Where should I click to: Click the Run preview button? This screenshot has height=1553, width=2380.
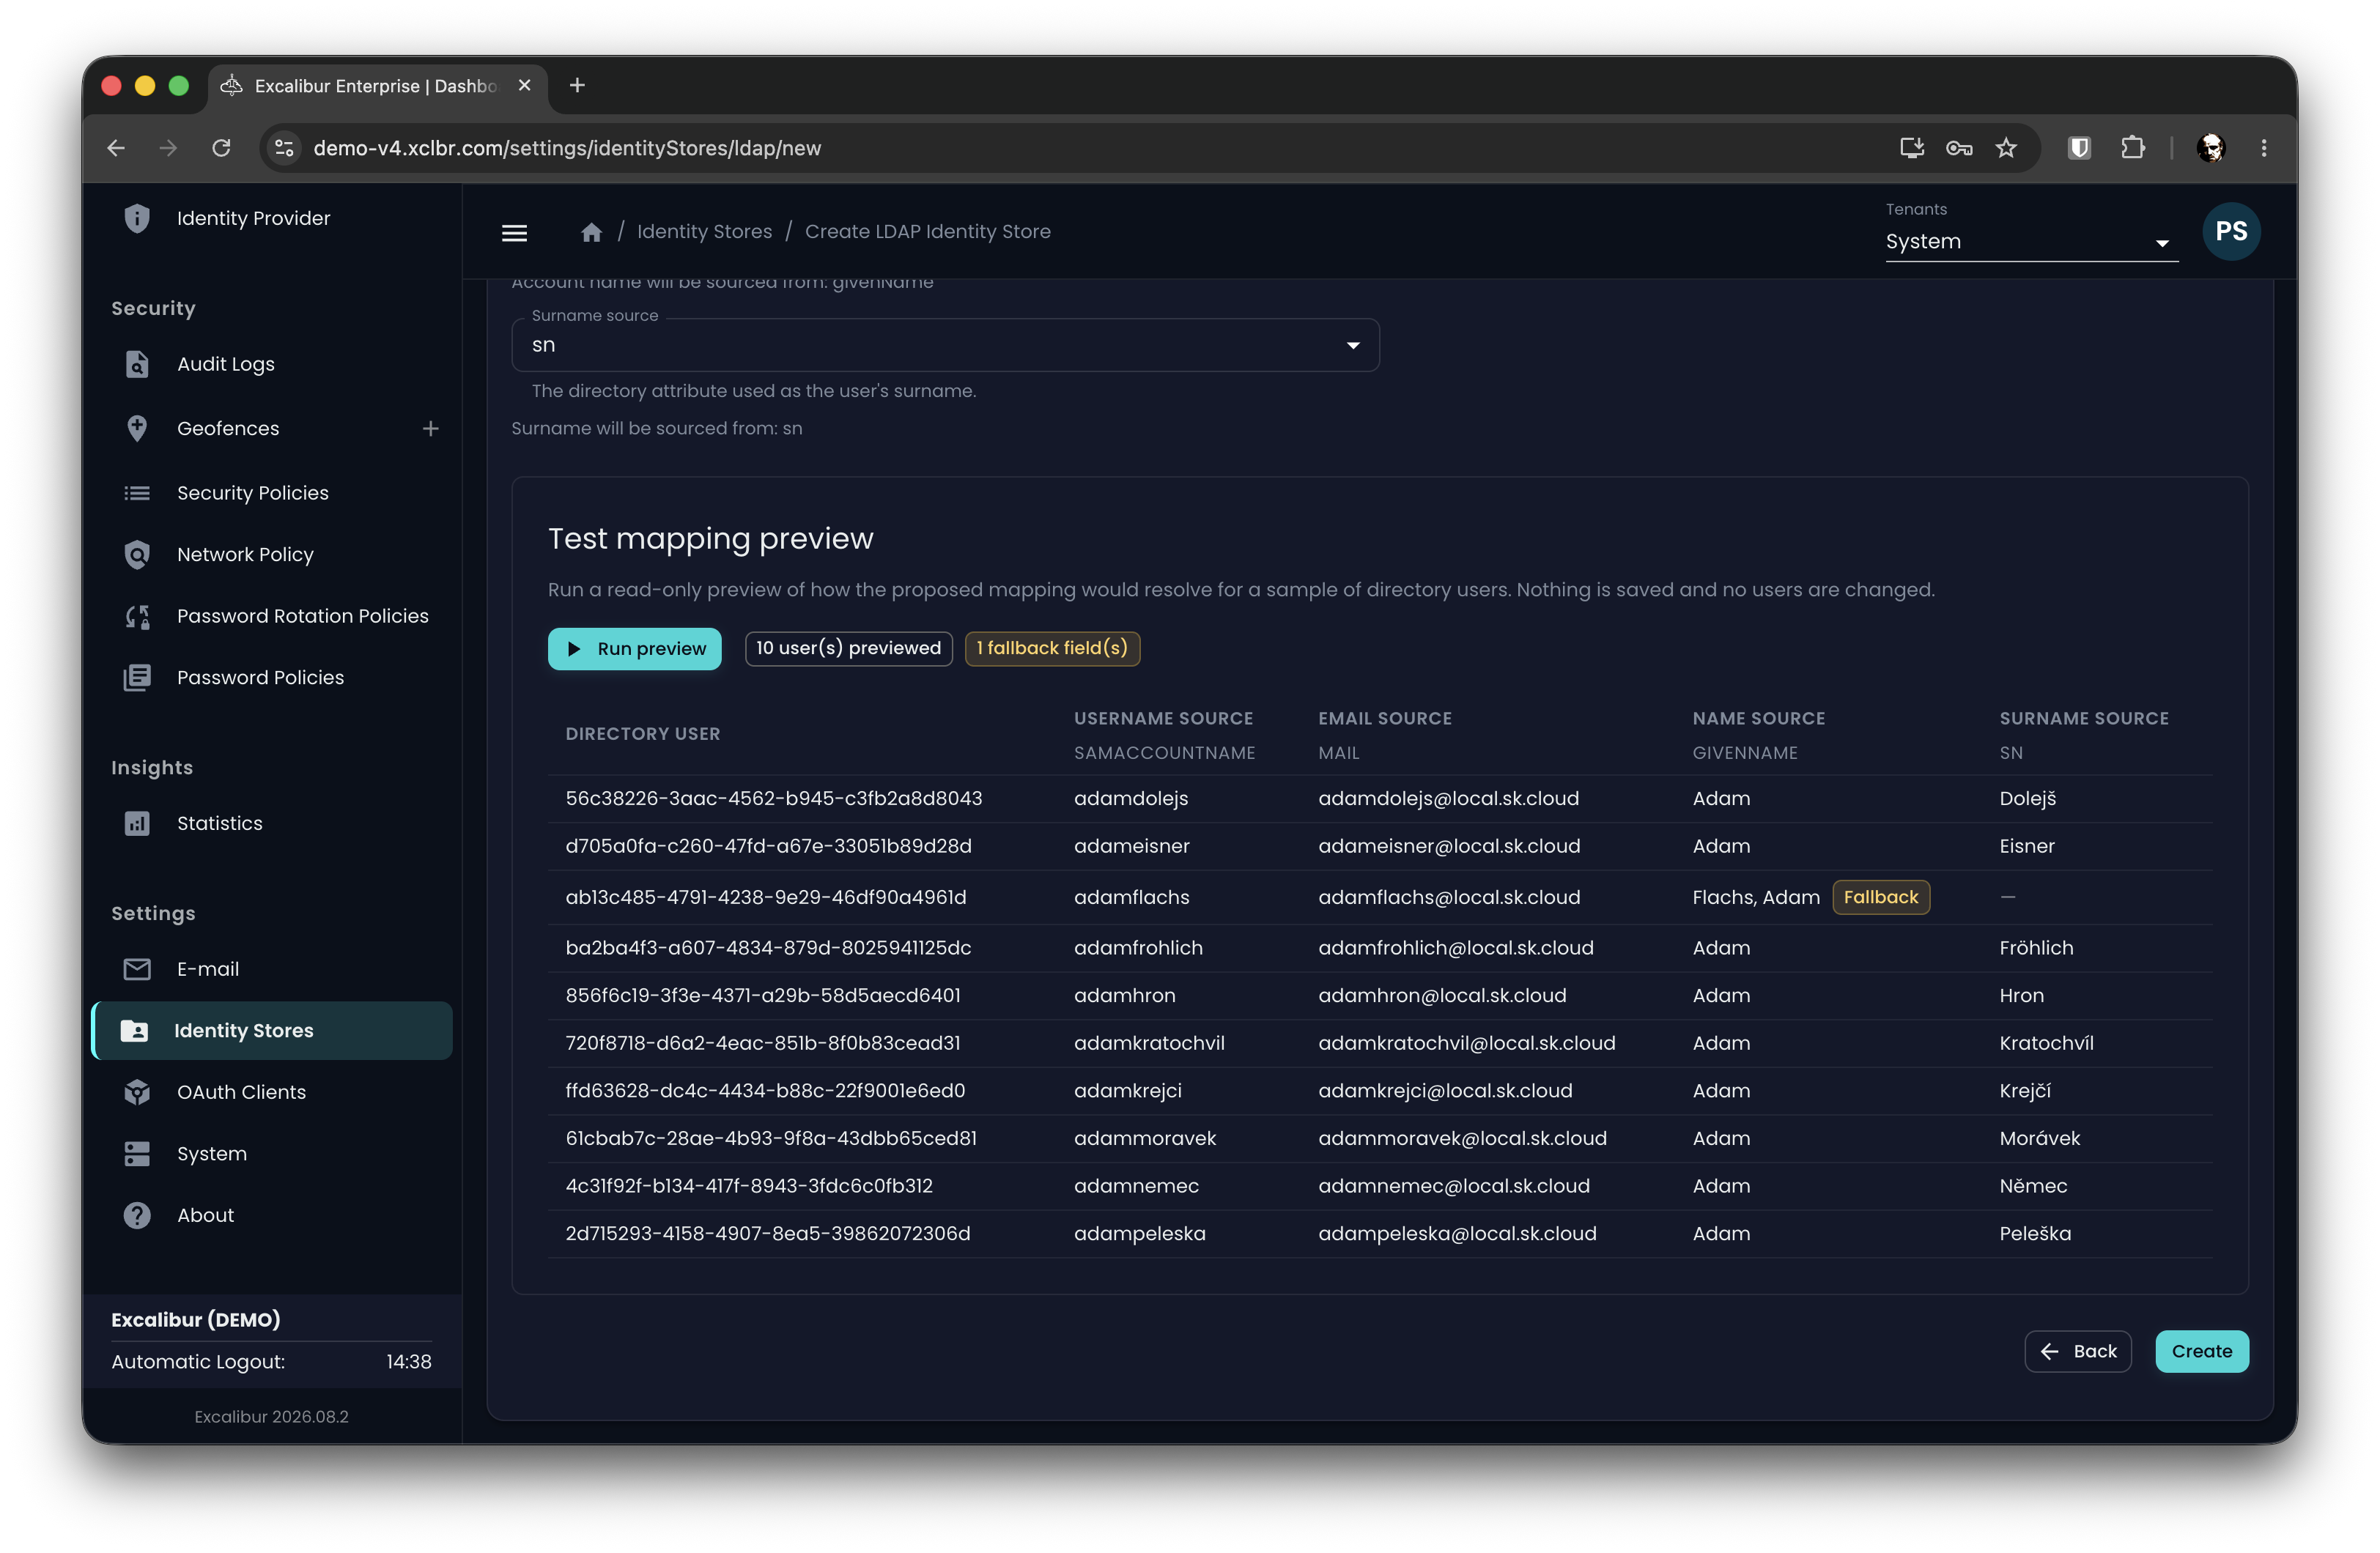tap(634, 648)
